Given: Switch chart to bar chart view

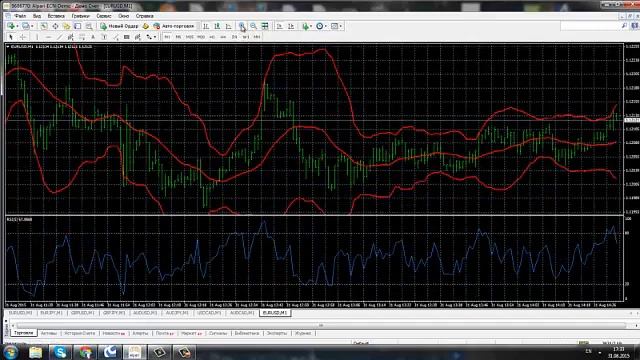Looking at the screenshot, I should tap(206, 26).
